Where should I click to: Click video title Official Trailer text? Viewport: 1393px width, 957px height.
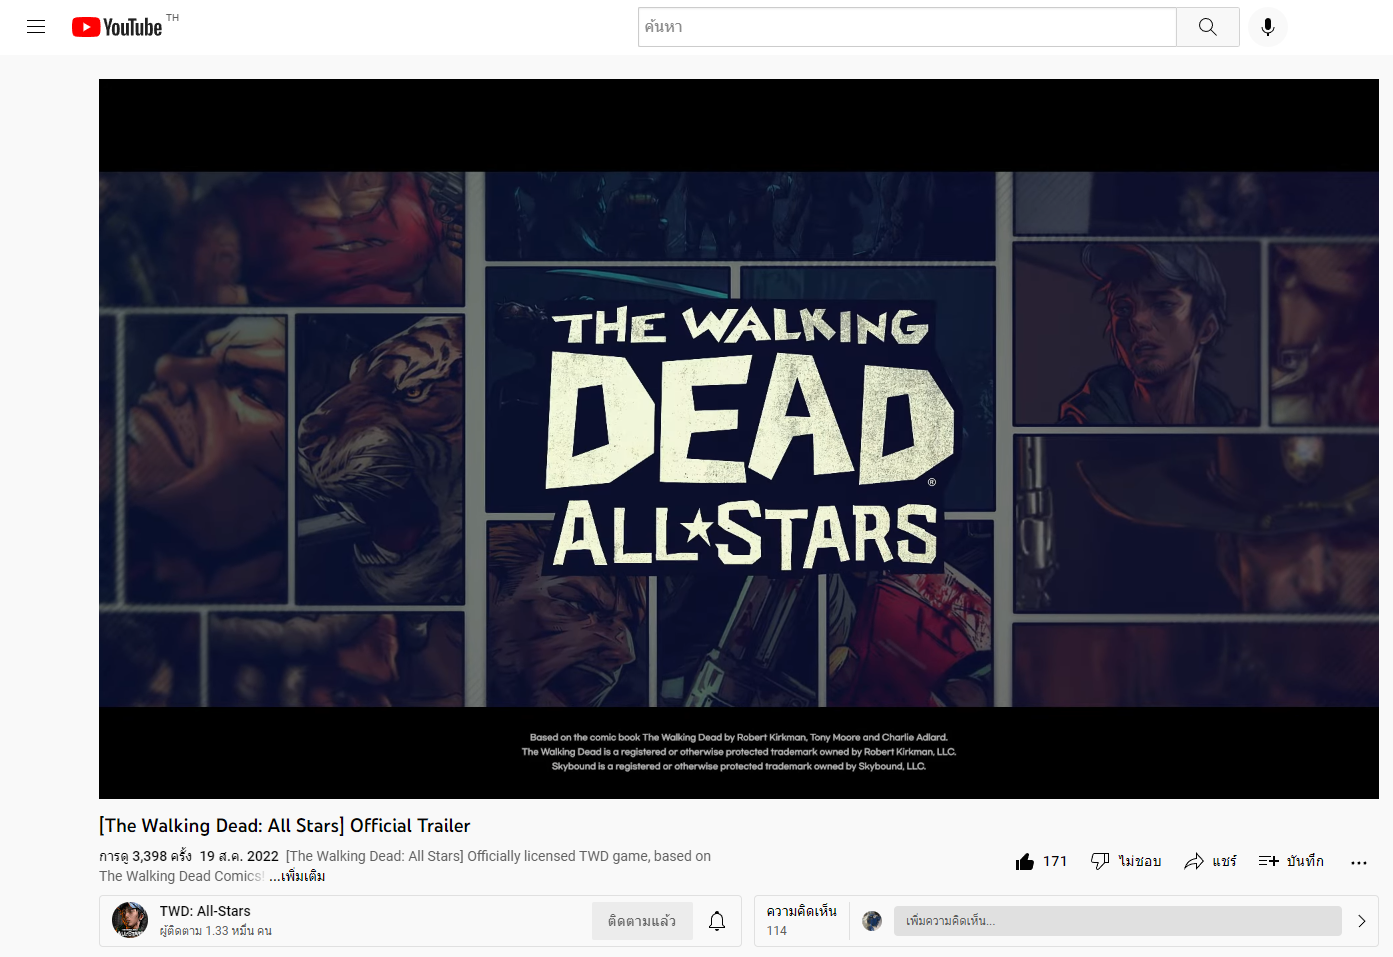click(x=285, y=825)
